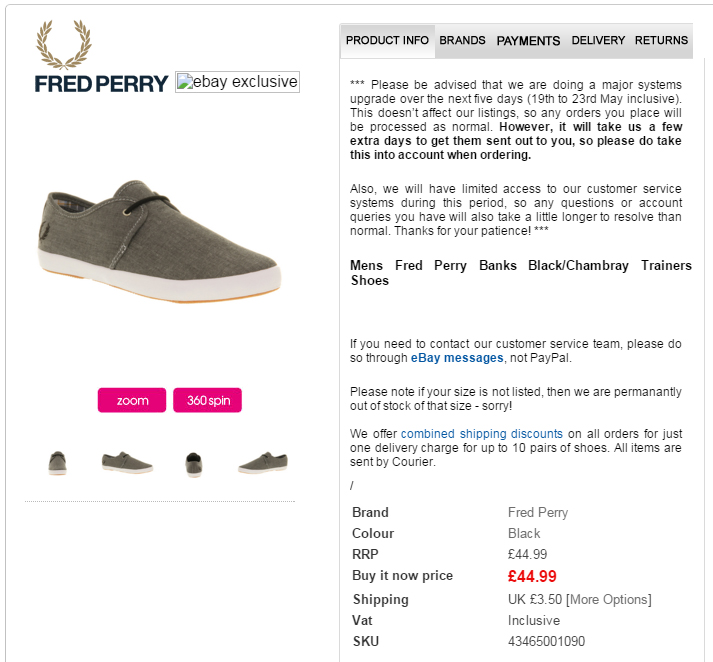Screen dimensions: 713x662
Task: Go to the Payments tab
Action: click(528, 41)
